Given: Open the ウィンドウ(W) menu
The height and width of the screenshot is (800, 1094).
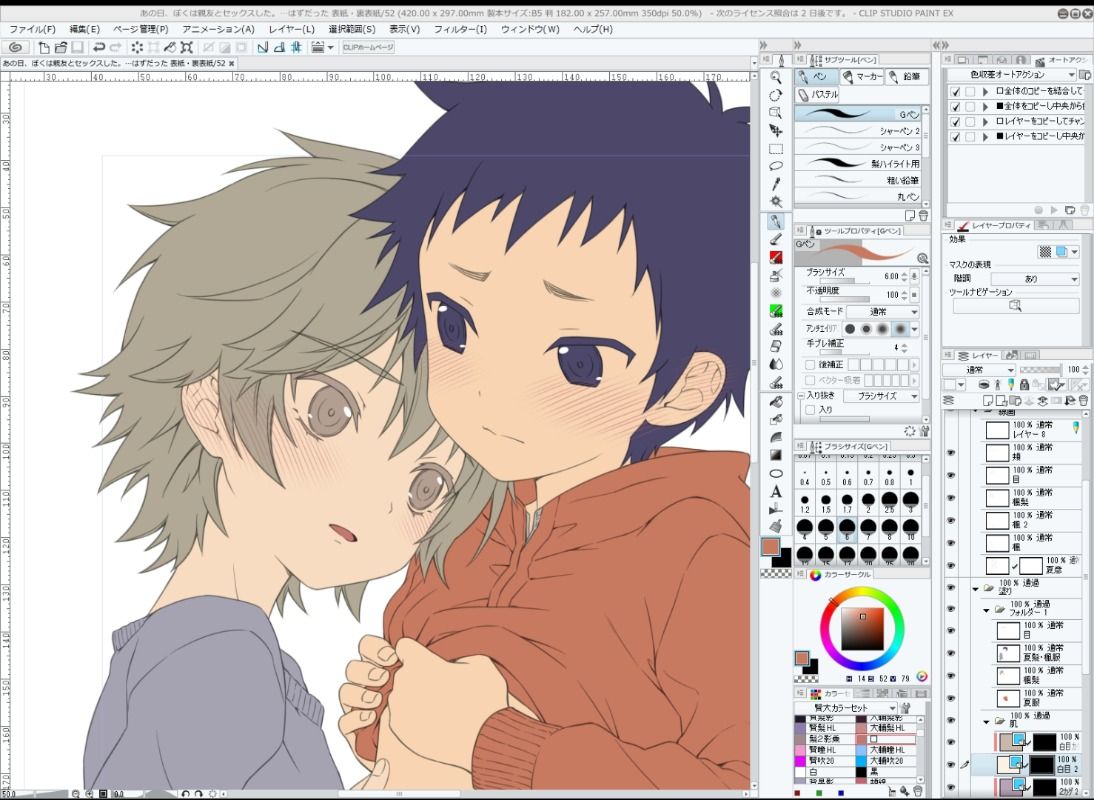Looking at the screenshot, I should click(x=530, y=29).
